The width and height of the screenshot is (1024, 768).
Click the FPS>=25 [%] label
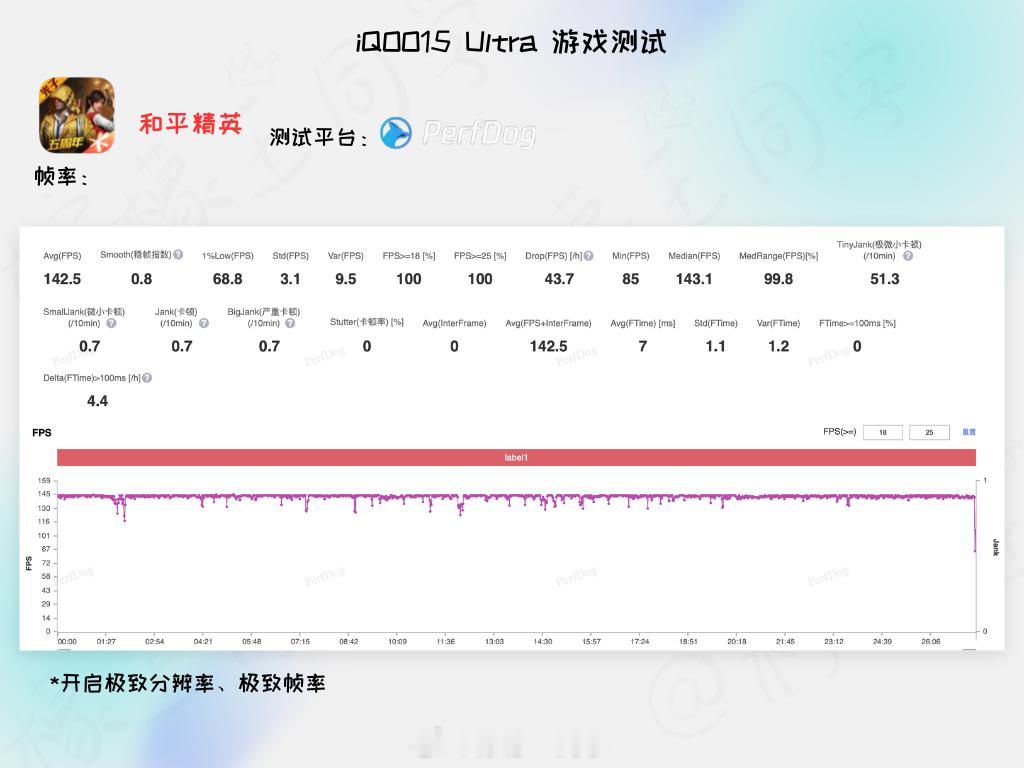480,256
